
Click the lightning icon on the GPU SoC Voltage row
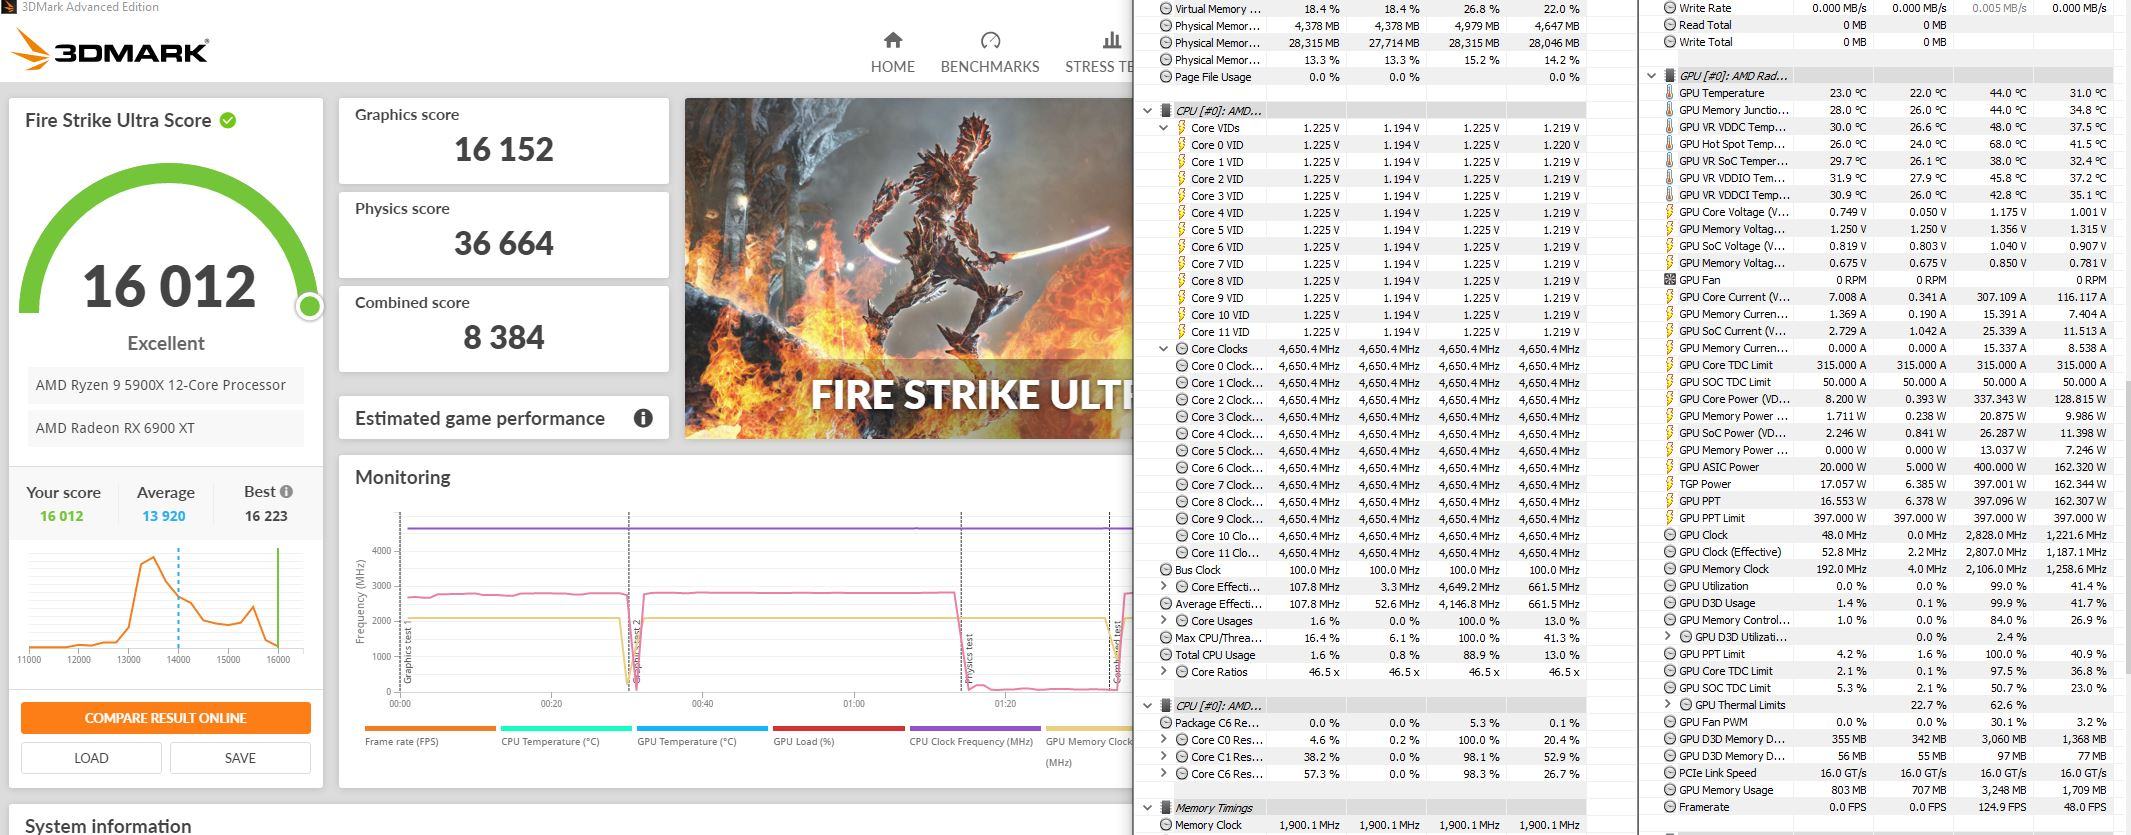click(x=1669, y=246)
